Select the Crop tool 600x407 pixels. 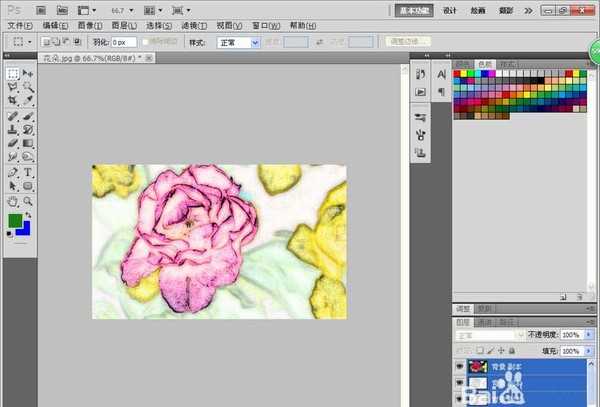click(x=12, y=102)
